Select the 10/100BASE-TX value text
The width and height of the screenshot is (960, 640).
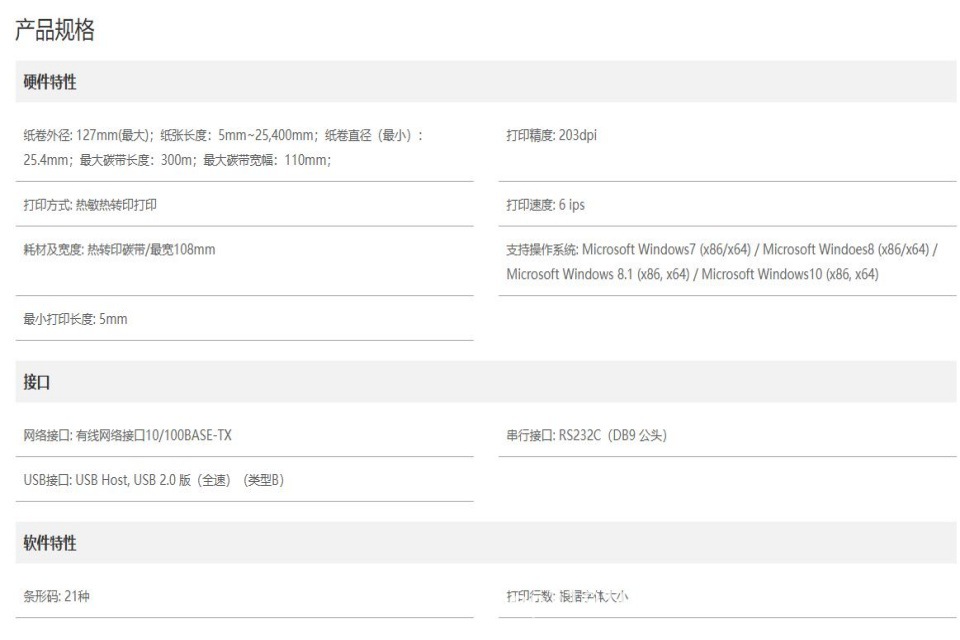coord(189,435)
